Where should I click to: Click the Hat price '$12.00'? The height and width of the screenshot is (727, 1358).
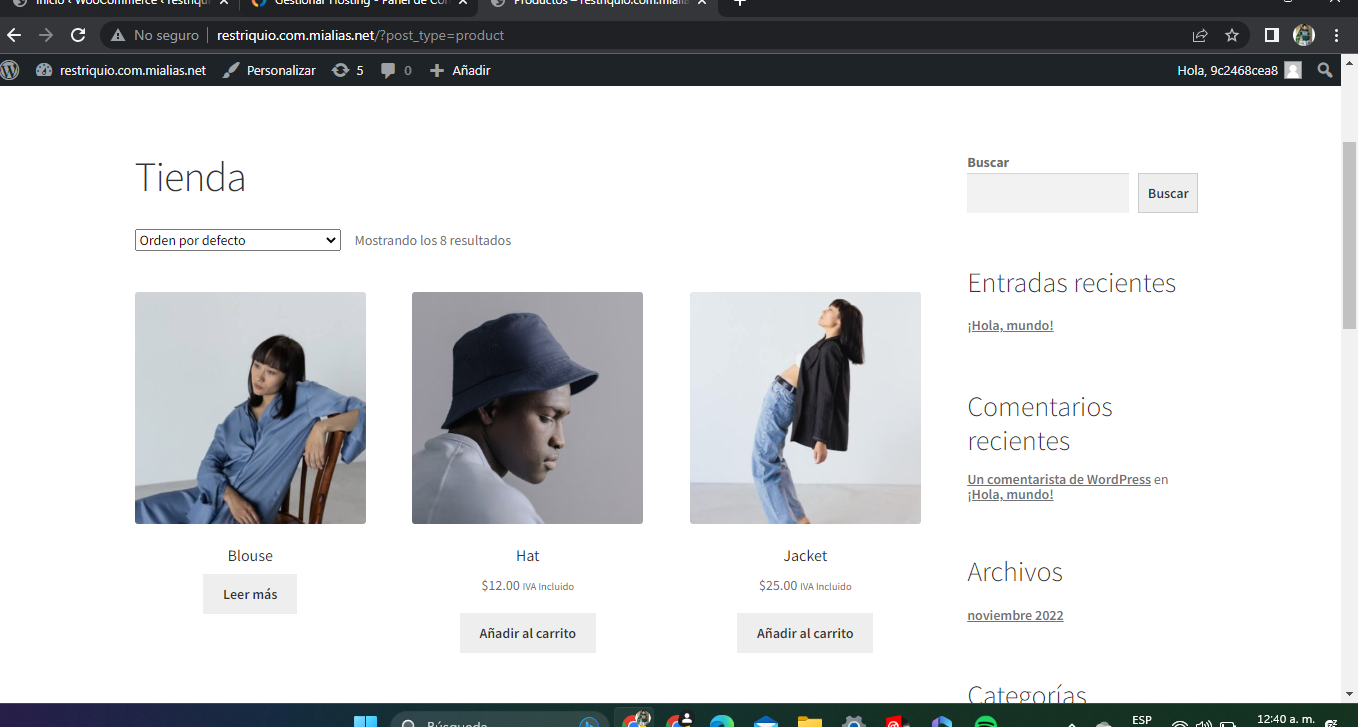click(500, 586)
